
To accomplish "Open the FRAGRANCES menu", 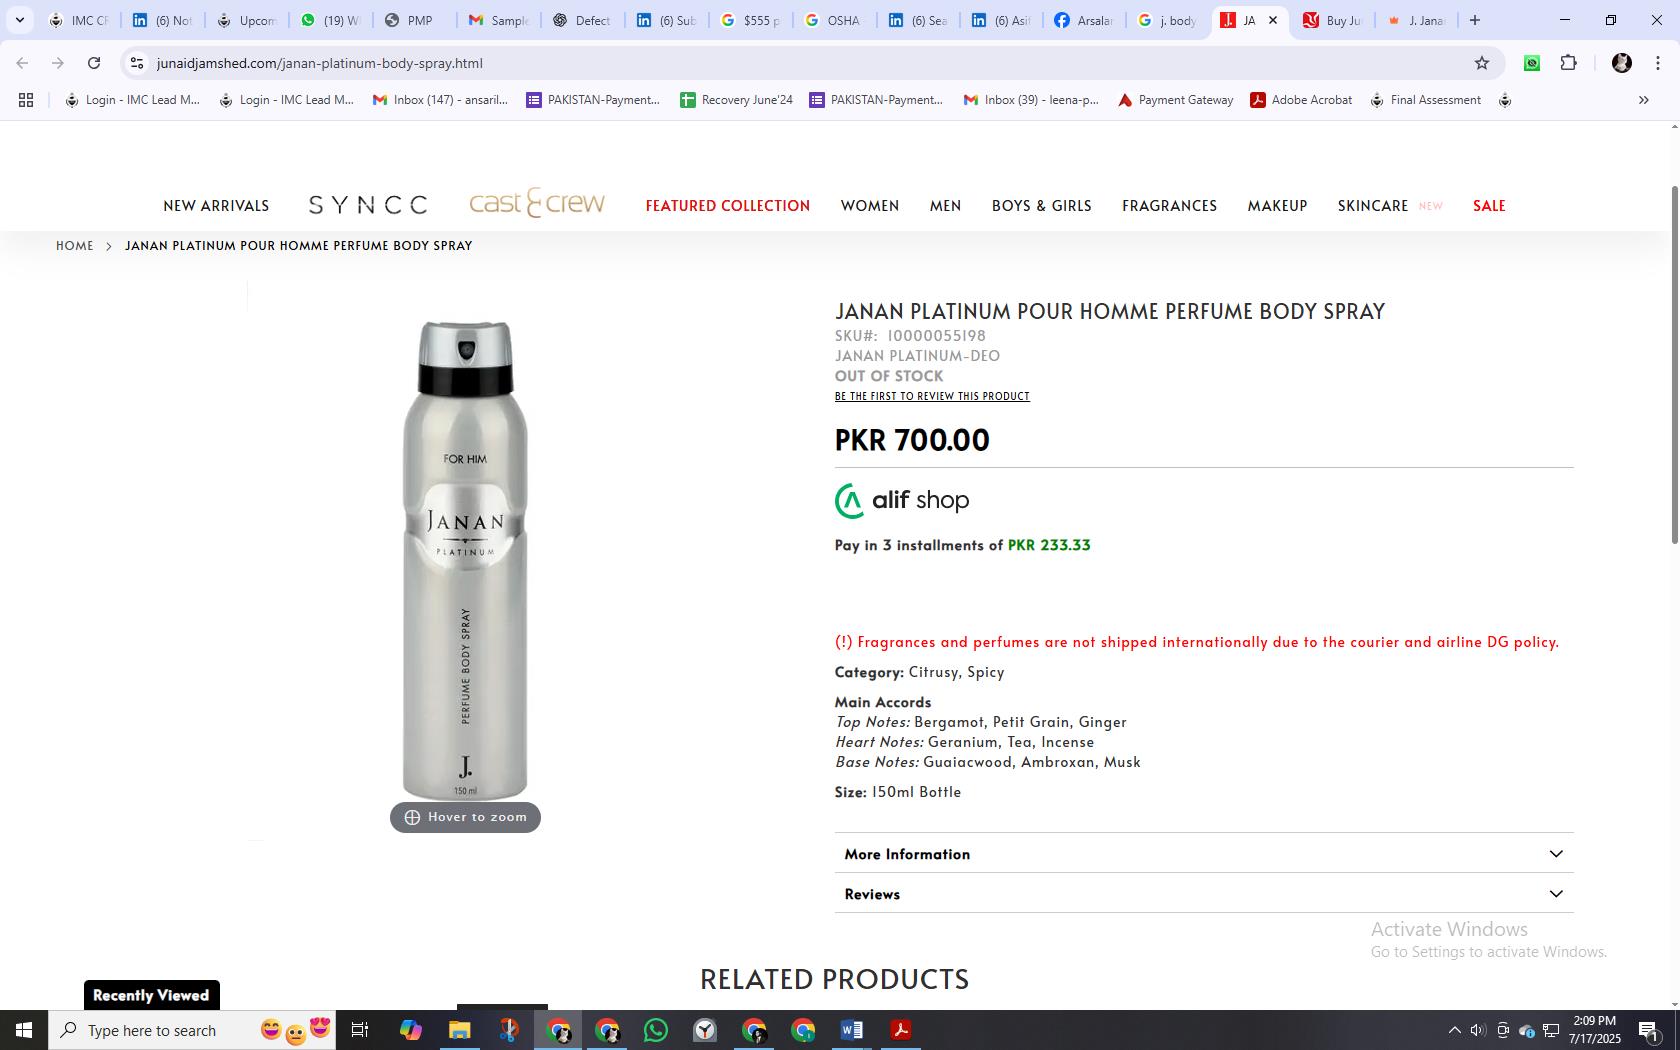I will pyautogui.click(x=1169, y=205).
